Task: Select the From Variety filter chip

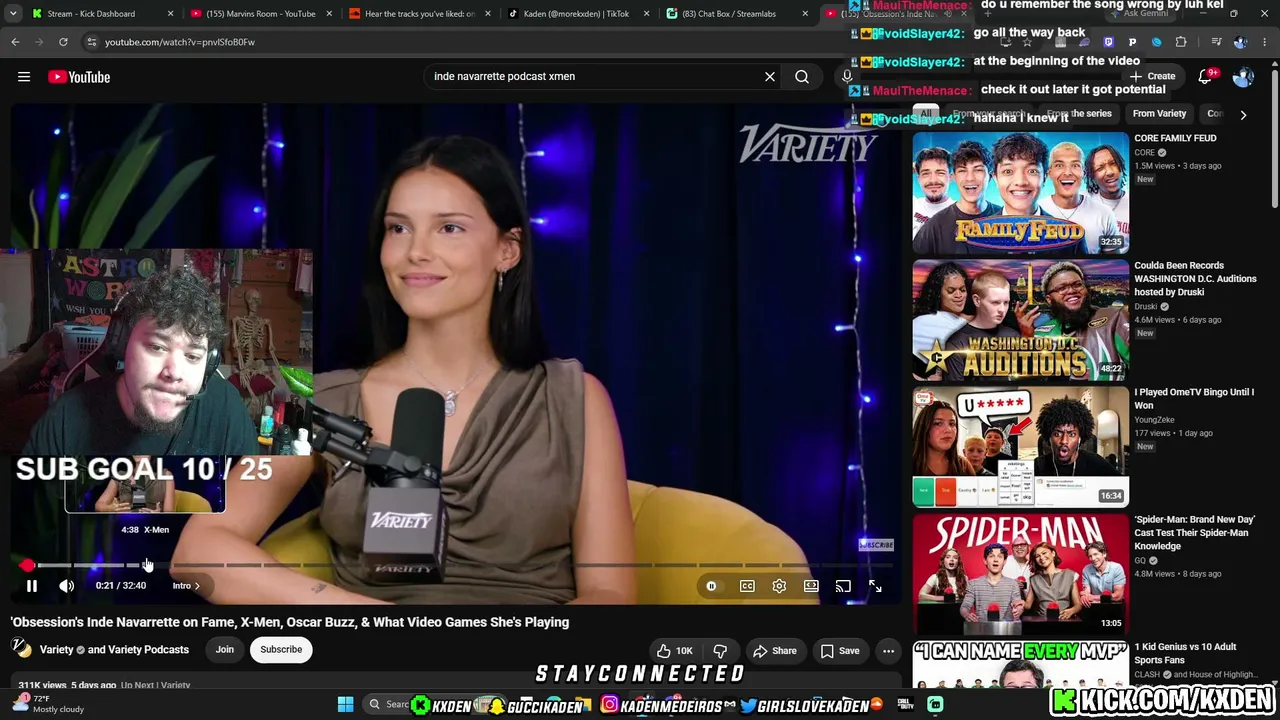Action: coord(1159,114)
